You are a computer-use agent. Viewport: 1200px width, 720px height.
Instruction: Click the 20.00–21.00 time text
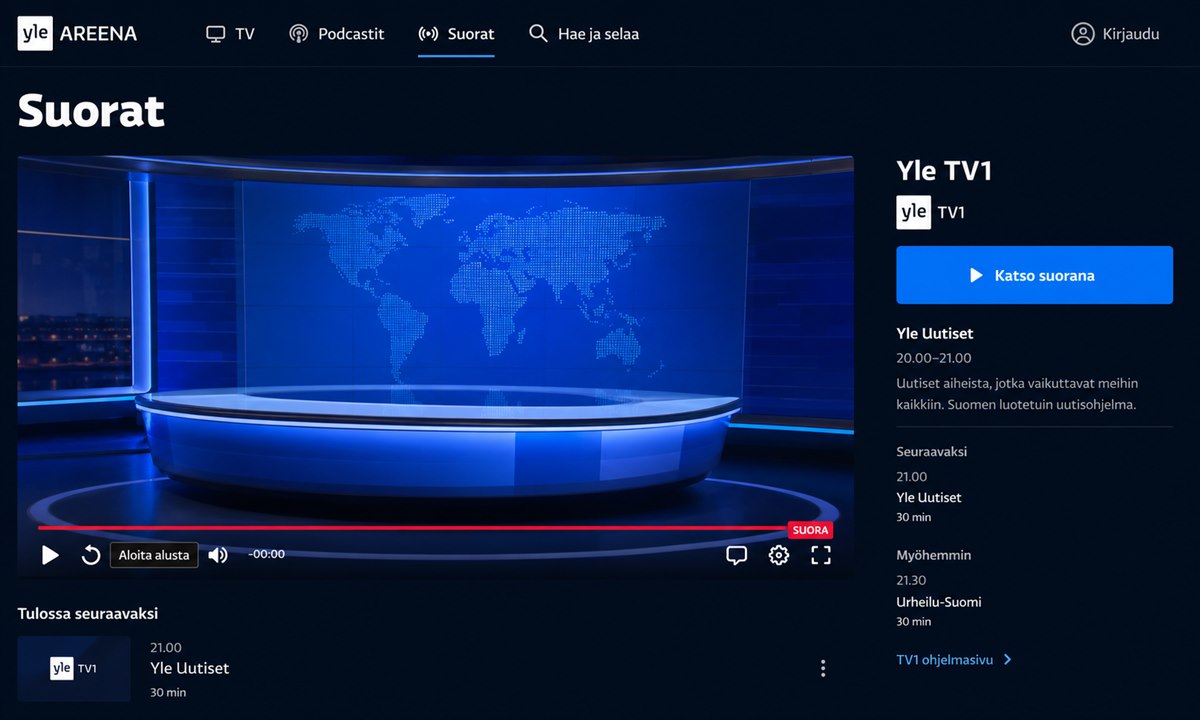click(x=934, y=358)
